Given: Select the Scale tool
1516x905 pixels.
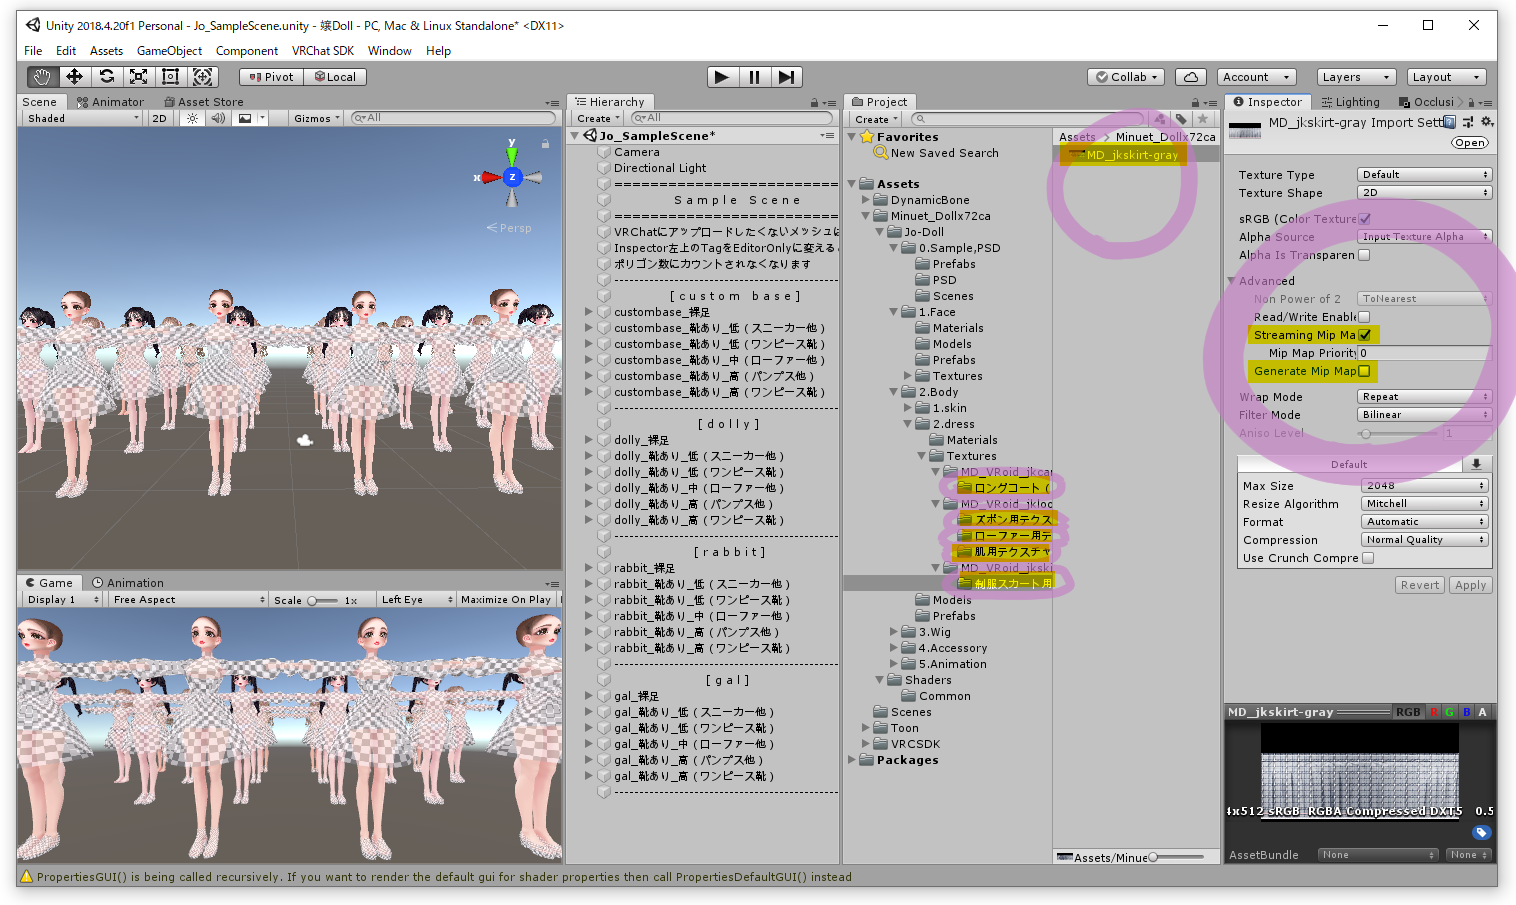Looking at the screenshot, I should pos(138,77).
